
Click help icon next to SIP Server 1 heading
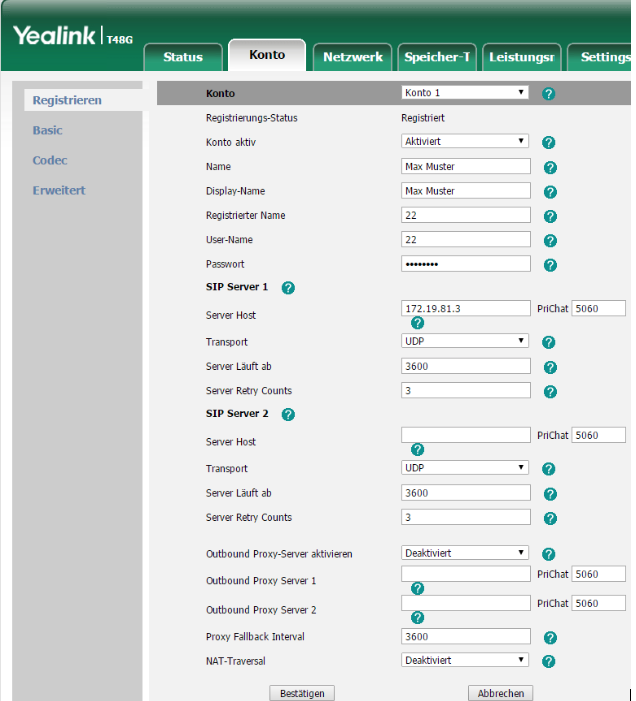point(288,287)
